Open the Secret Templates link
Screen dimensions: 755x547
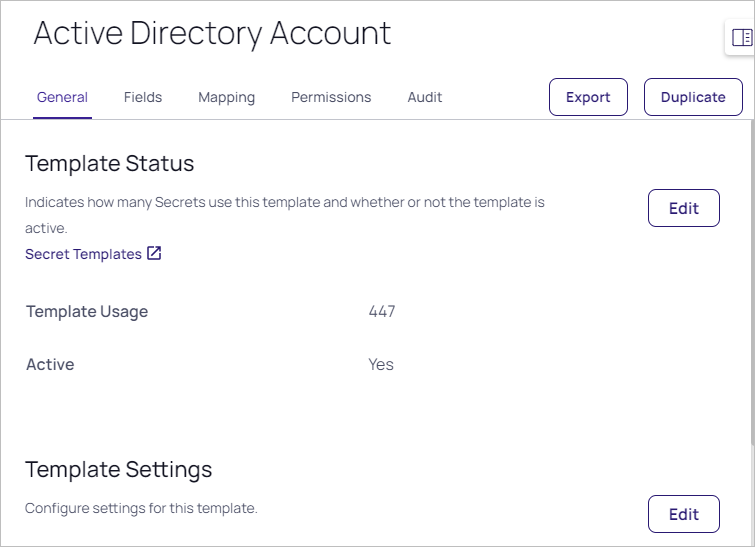click(x=83, y=254)
